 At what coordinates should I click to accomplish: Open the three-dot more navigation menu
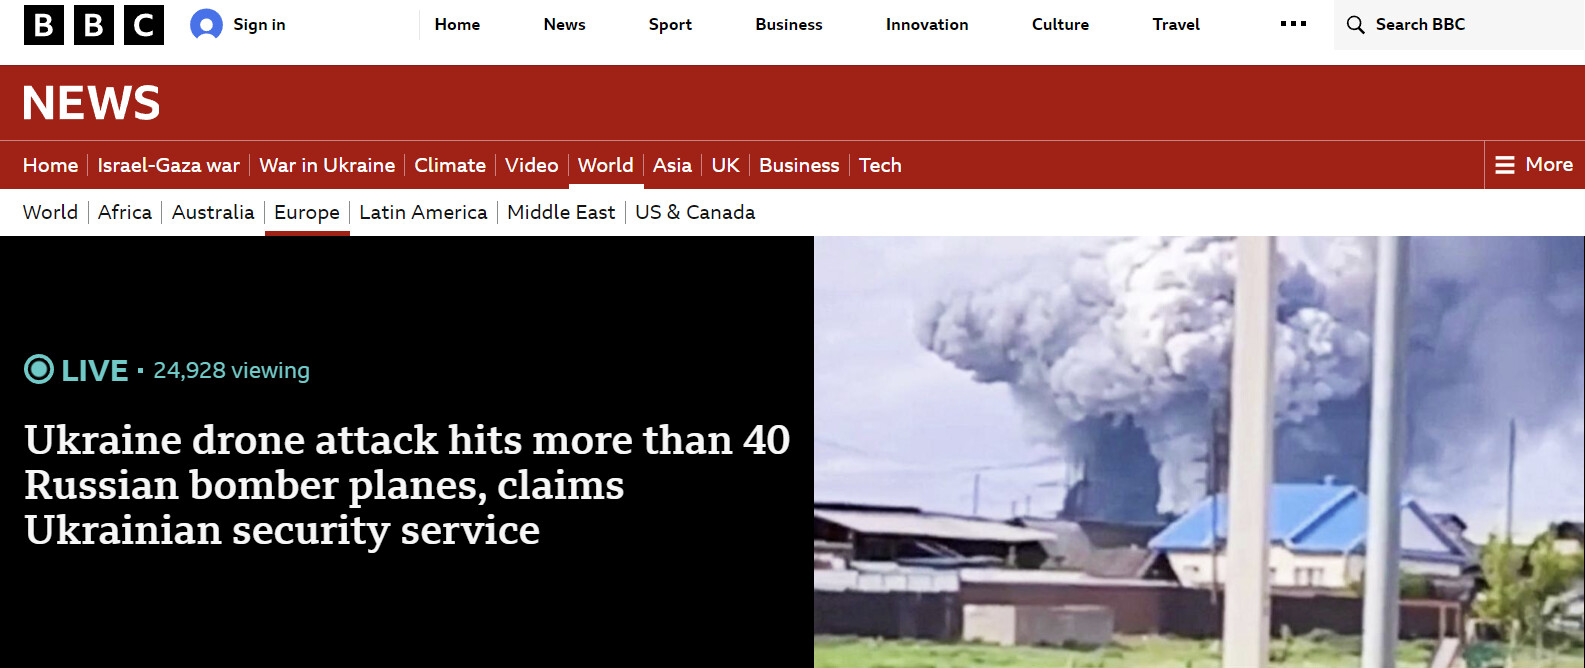click(x=1293, y=24)
